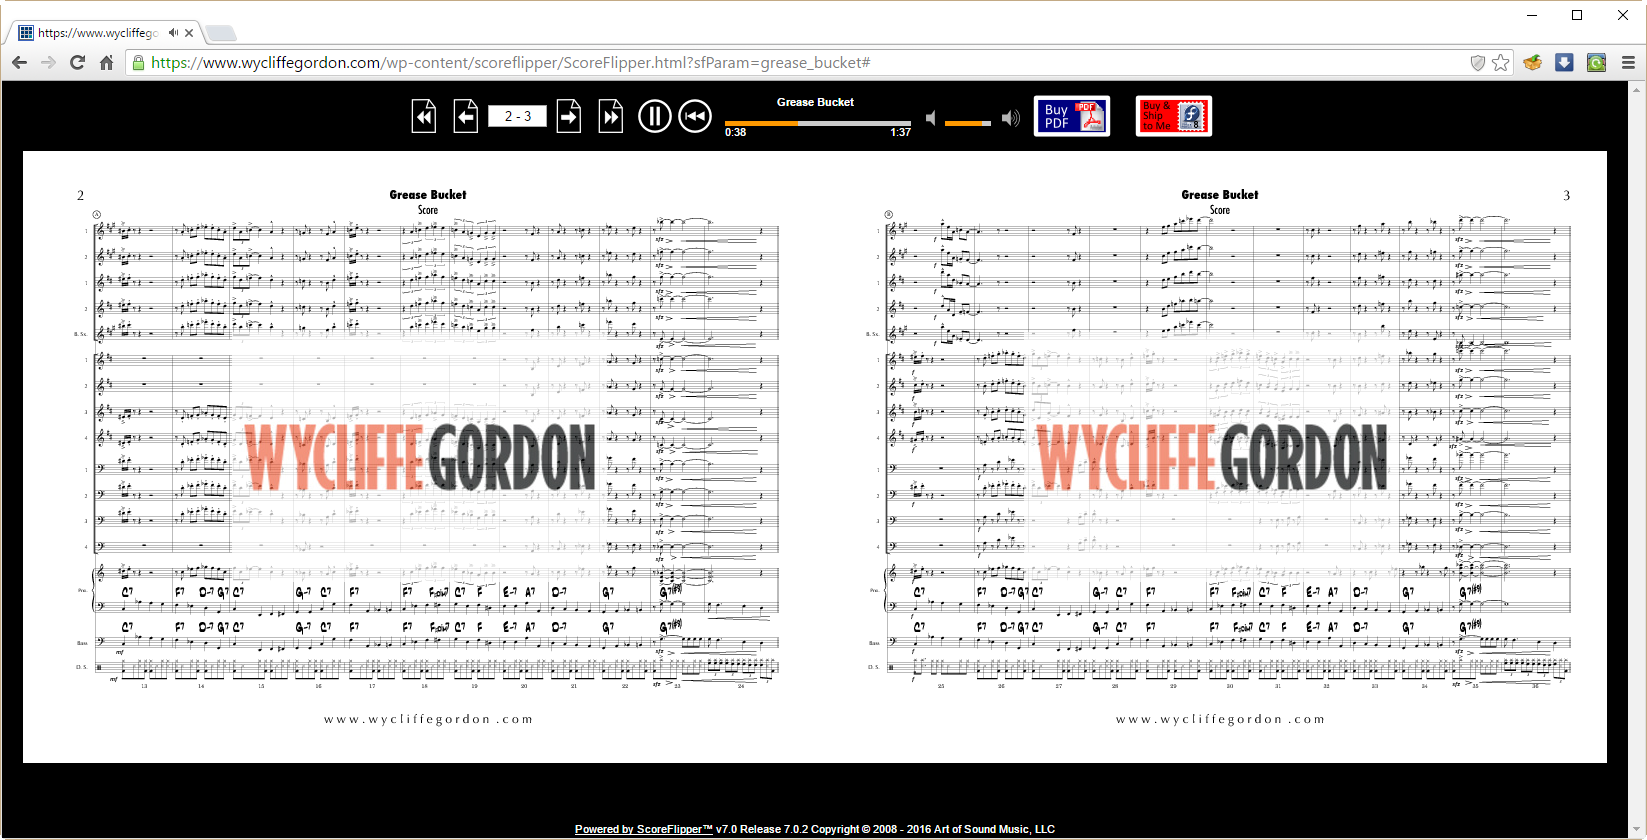The height and width of the screenshot is (840, 1647).
Task: Bookmark this page with the star icon
Action: point(1500,62)
